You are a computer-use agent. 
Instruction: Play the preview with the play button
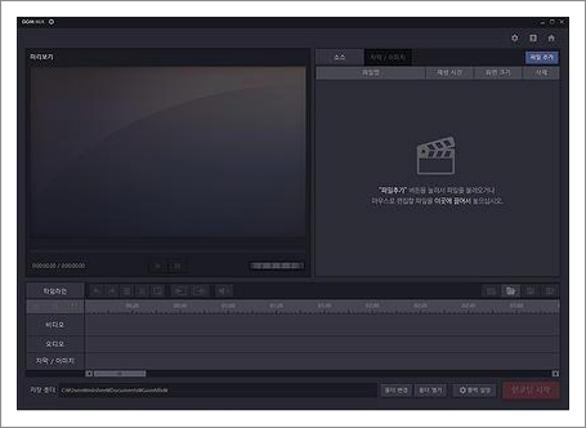point(158,266)
